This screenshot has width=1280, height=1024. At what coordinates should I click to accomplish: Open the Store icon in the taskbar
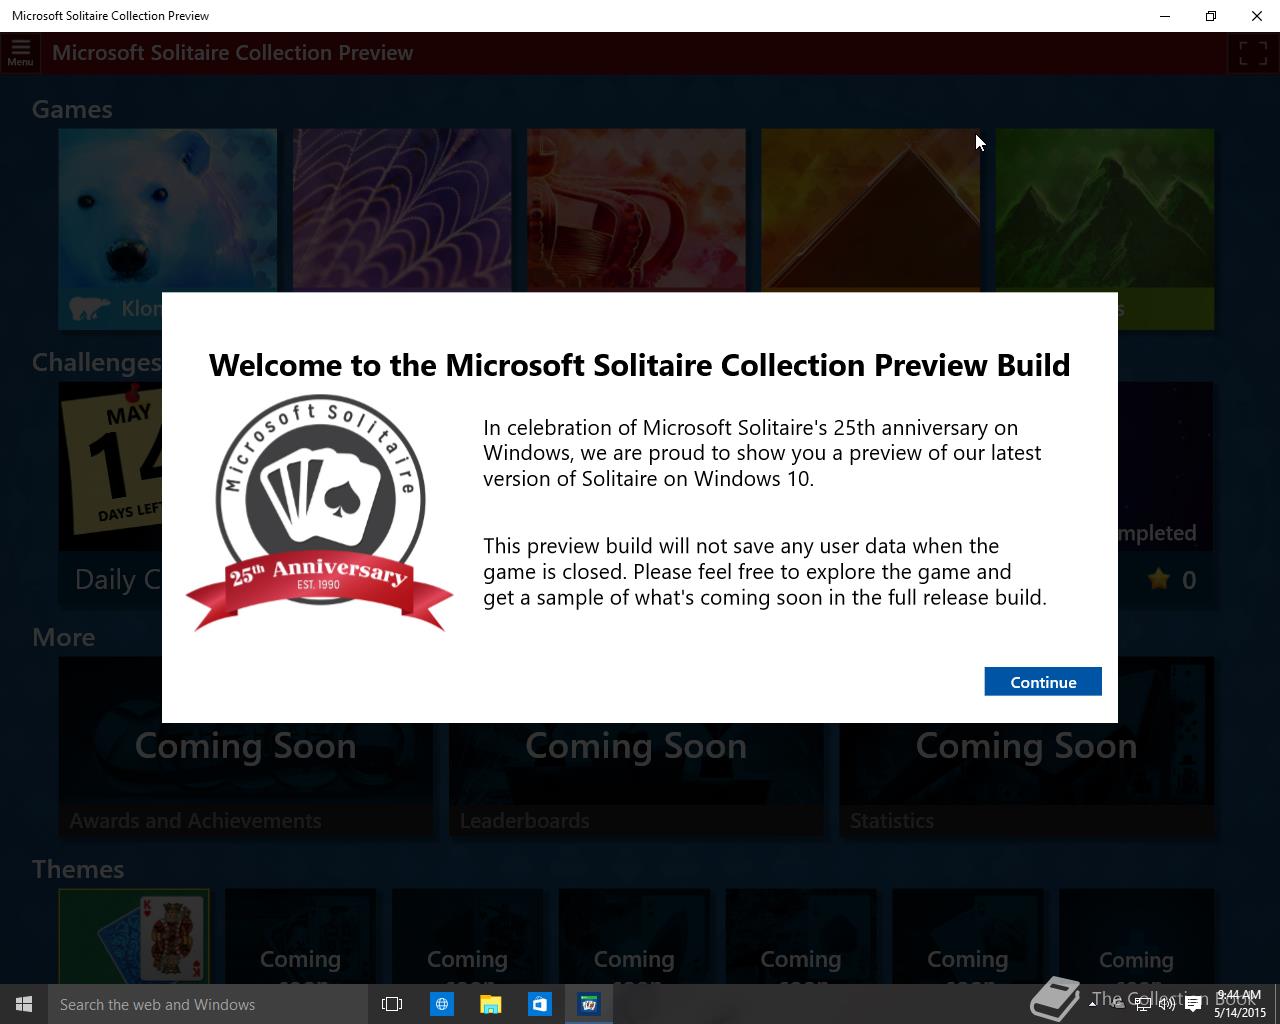click(539, 1004)
